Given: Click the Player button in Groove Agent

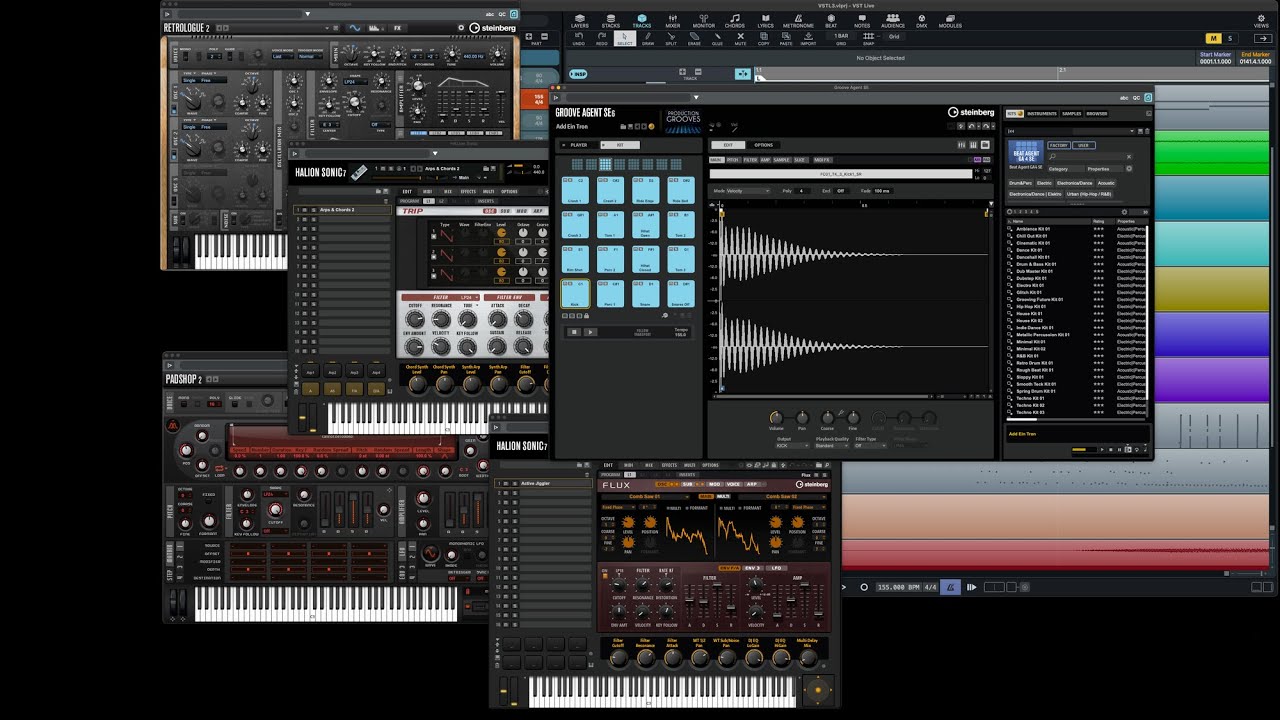Looking at the screenshot, I should 576,145.
